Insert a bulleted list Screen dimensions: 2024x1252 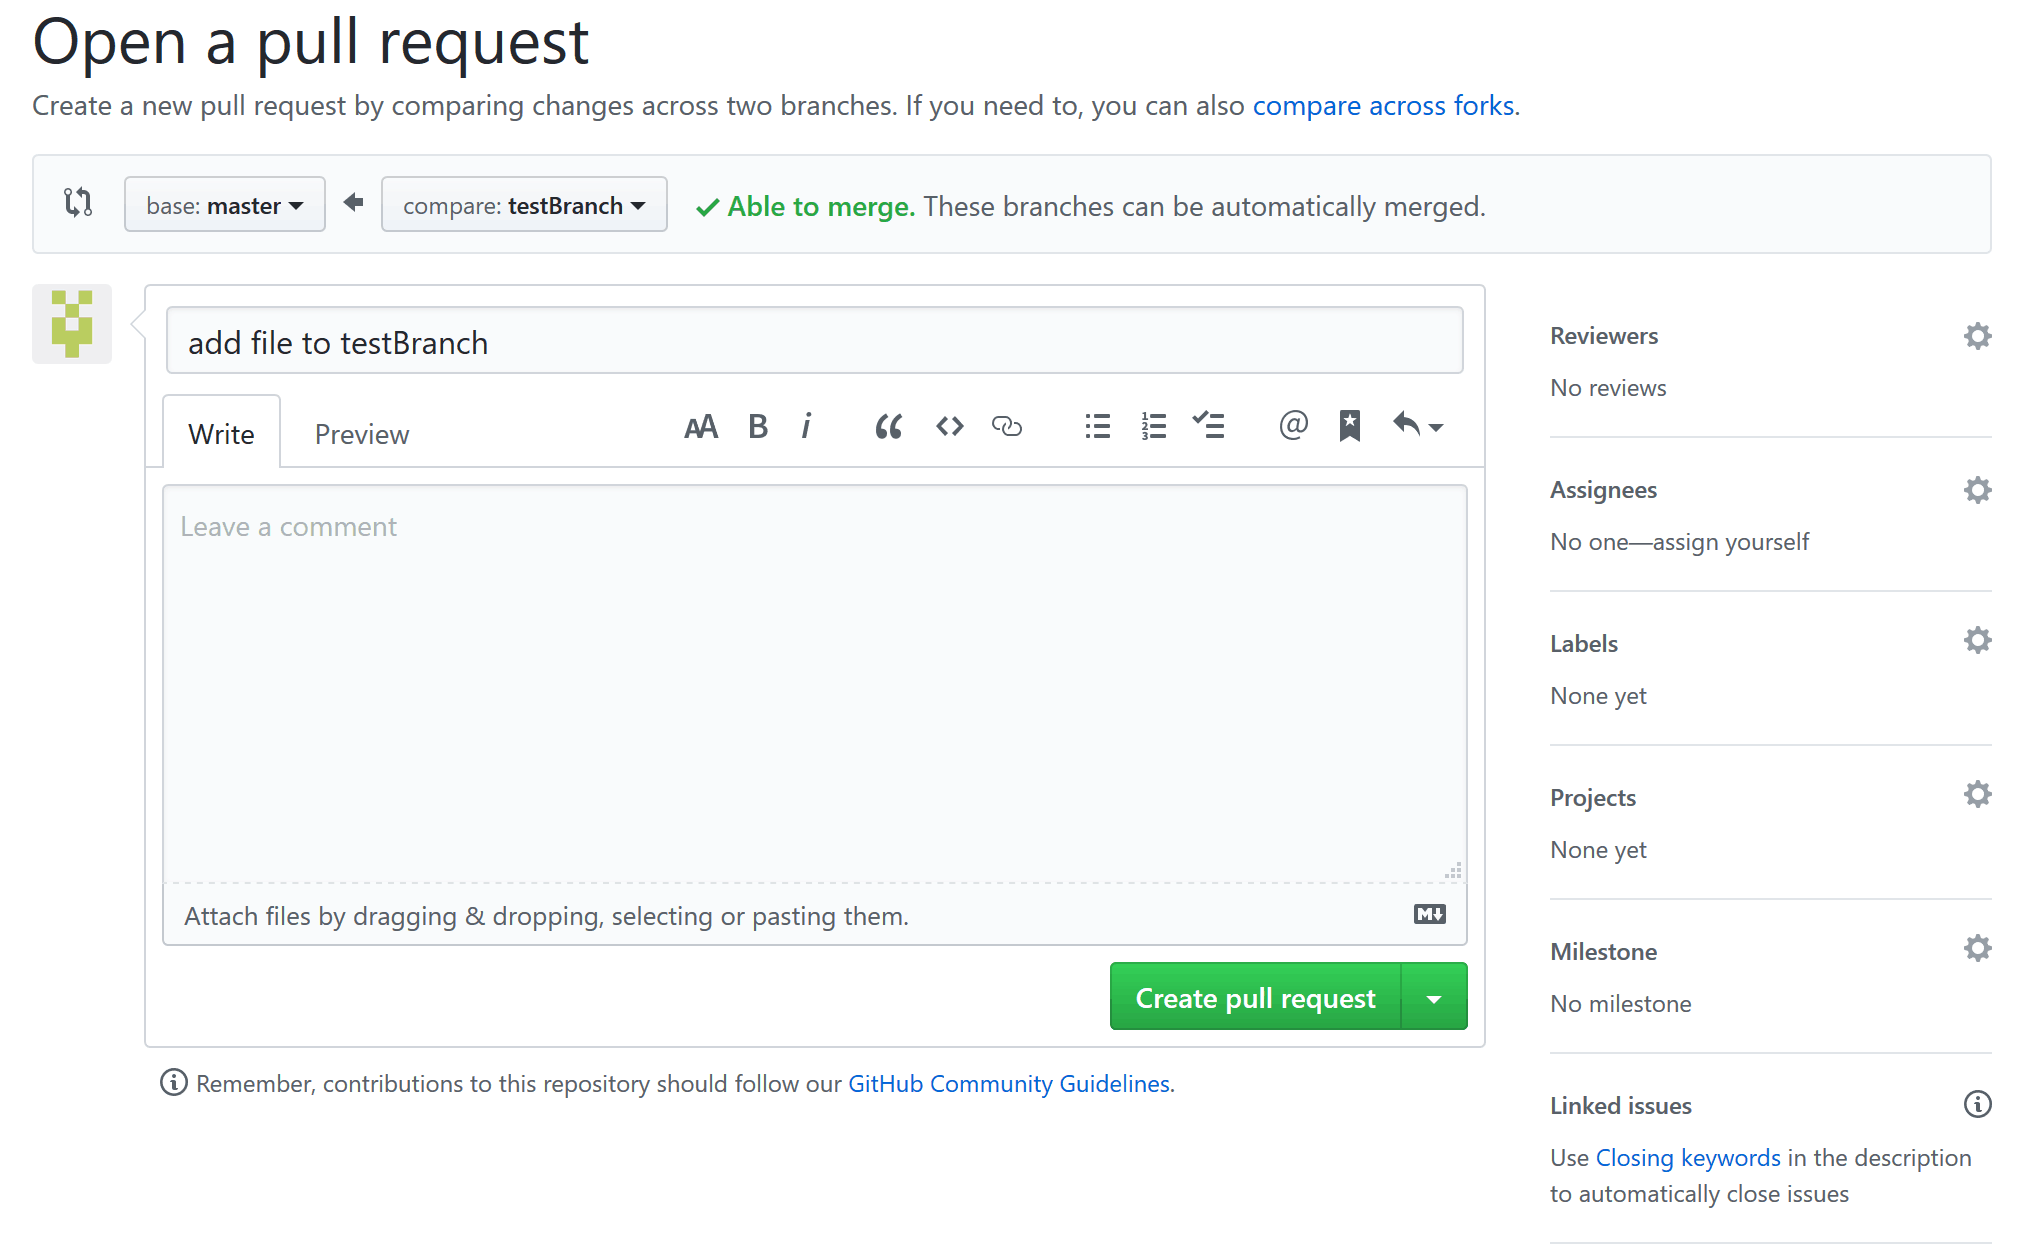1097,427
